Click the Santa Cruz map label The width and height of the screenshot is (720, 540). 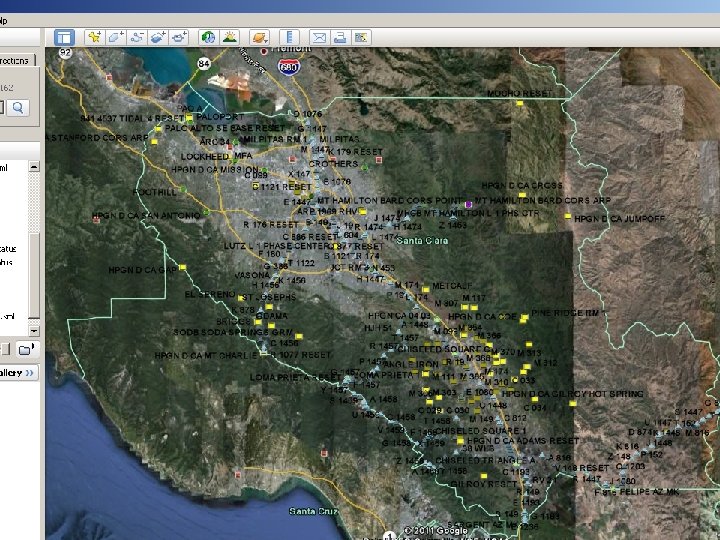[x=314, y=511]
